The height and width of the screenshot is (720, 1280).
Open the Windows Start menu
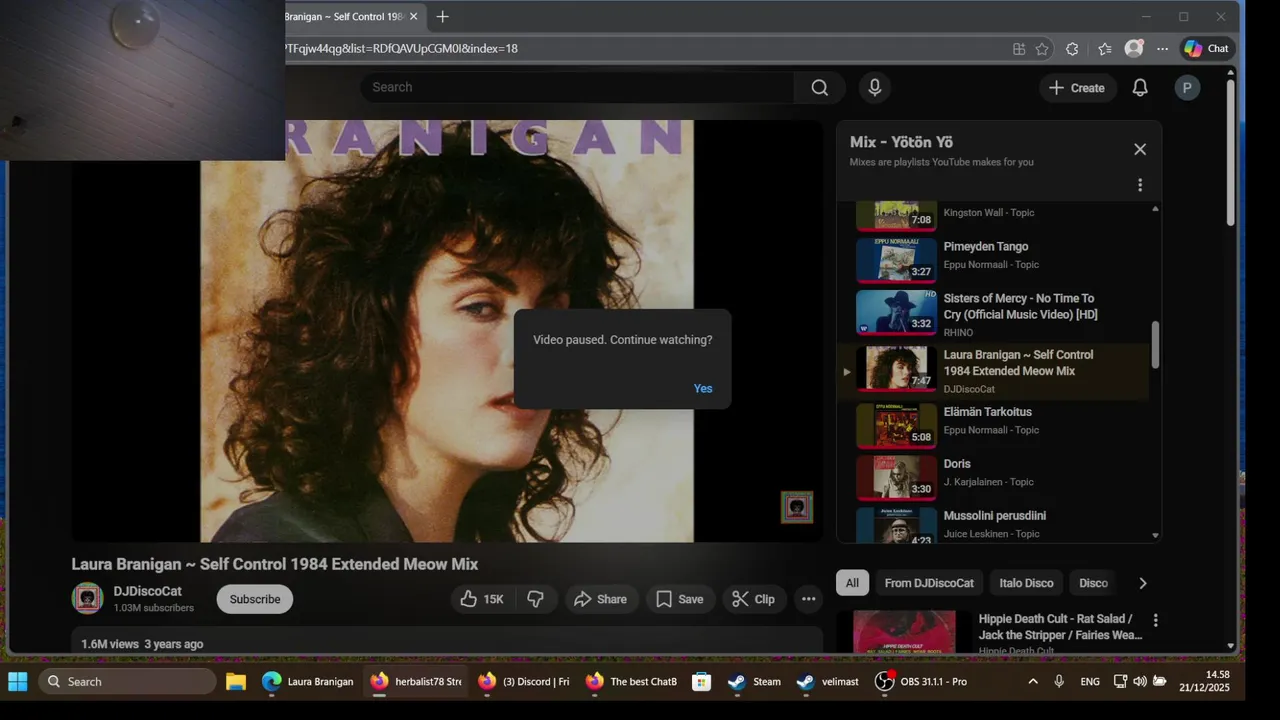click(18, 681)
